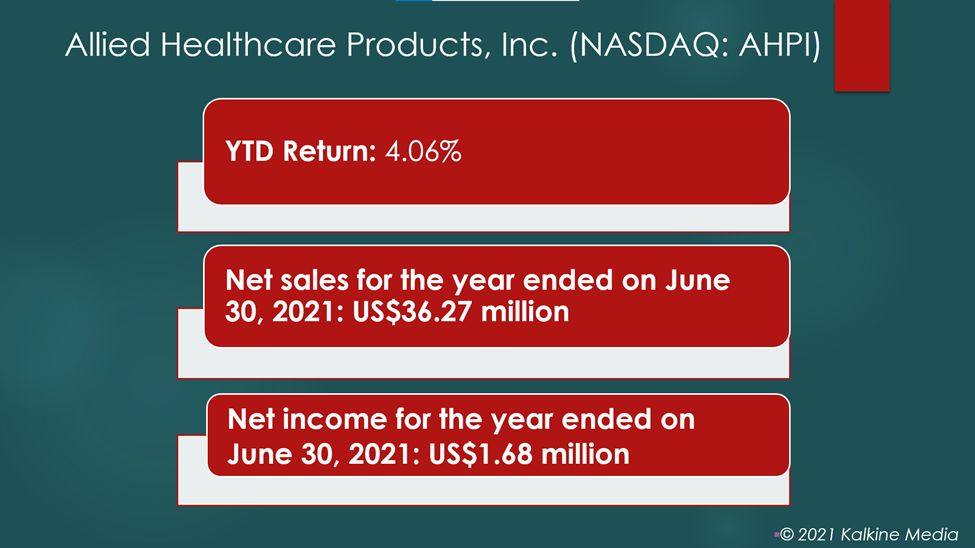The width and height of the screenshot is (975, 548).
Task: Select the 4.06% return value
Action: tap(423, 151)
